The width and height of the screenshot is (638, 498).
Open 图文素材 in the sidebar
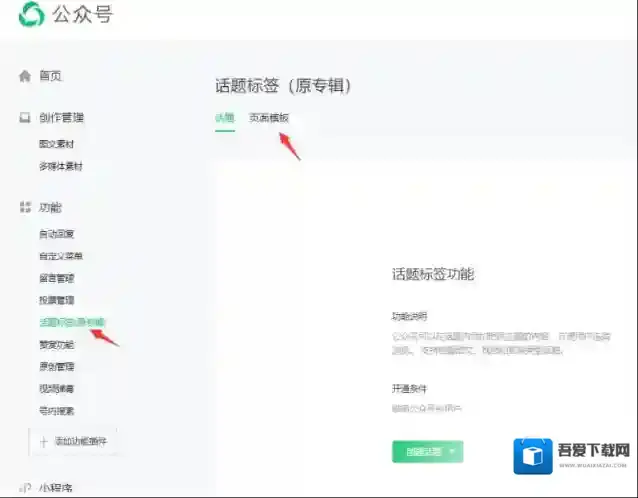57,144
